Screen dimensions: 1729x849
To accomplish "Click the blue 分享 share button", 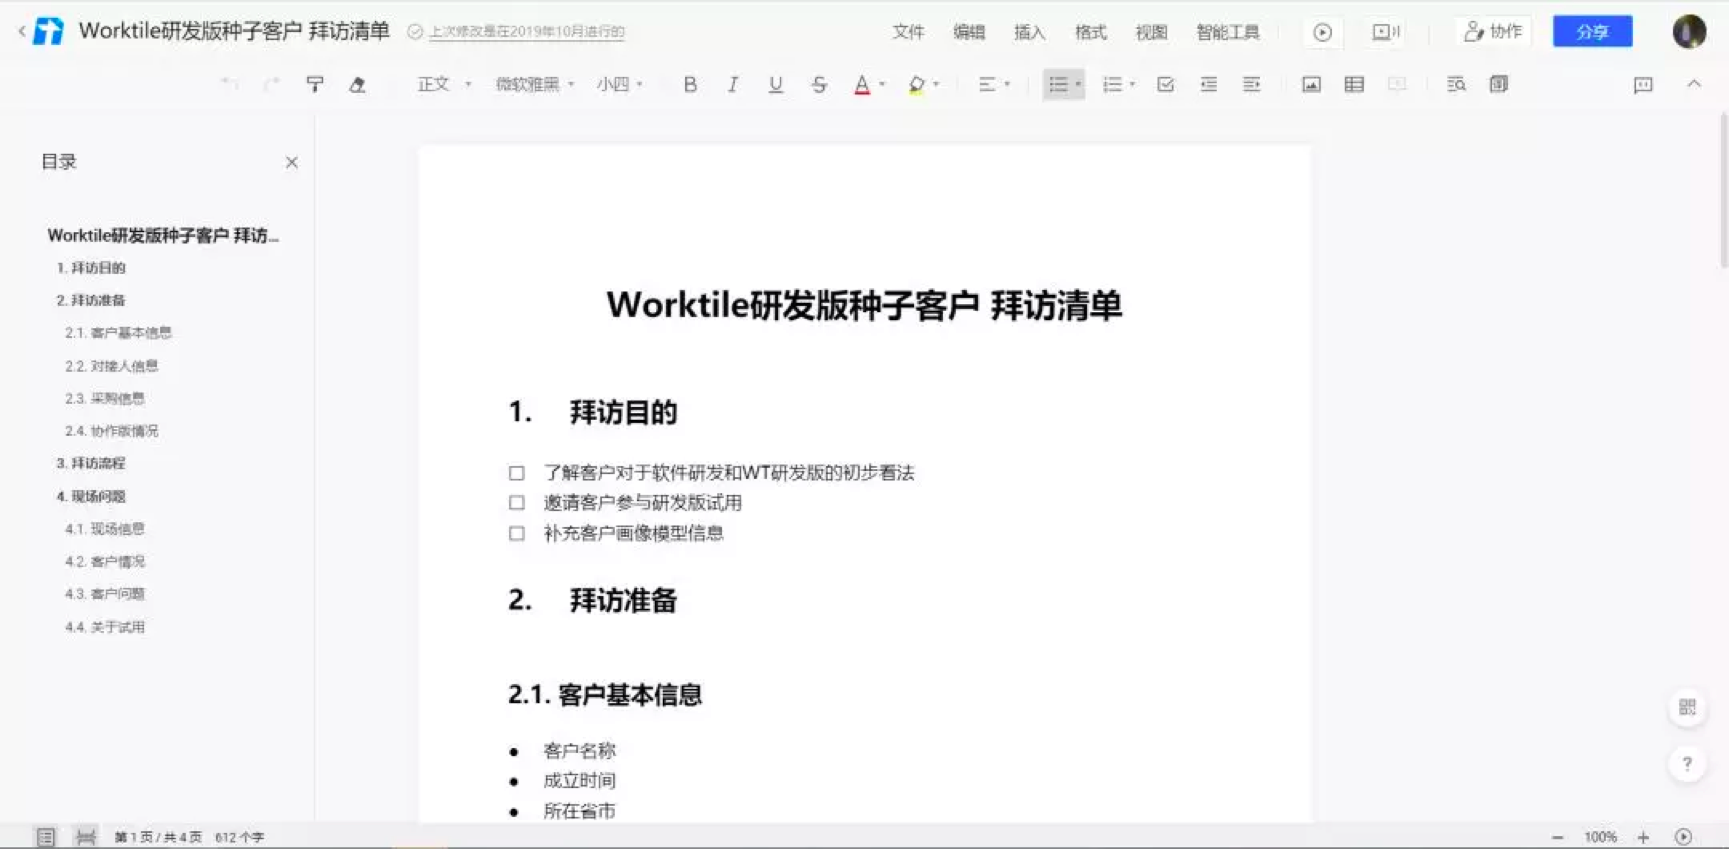I will click(1592, 32).
